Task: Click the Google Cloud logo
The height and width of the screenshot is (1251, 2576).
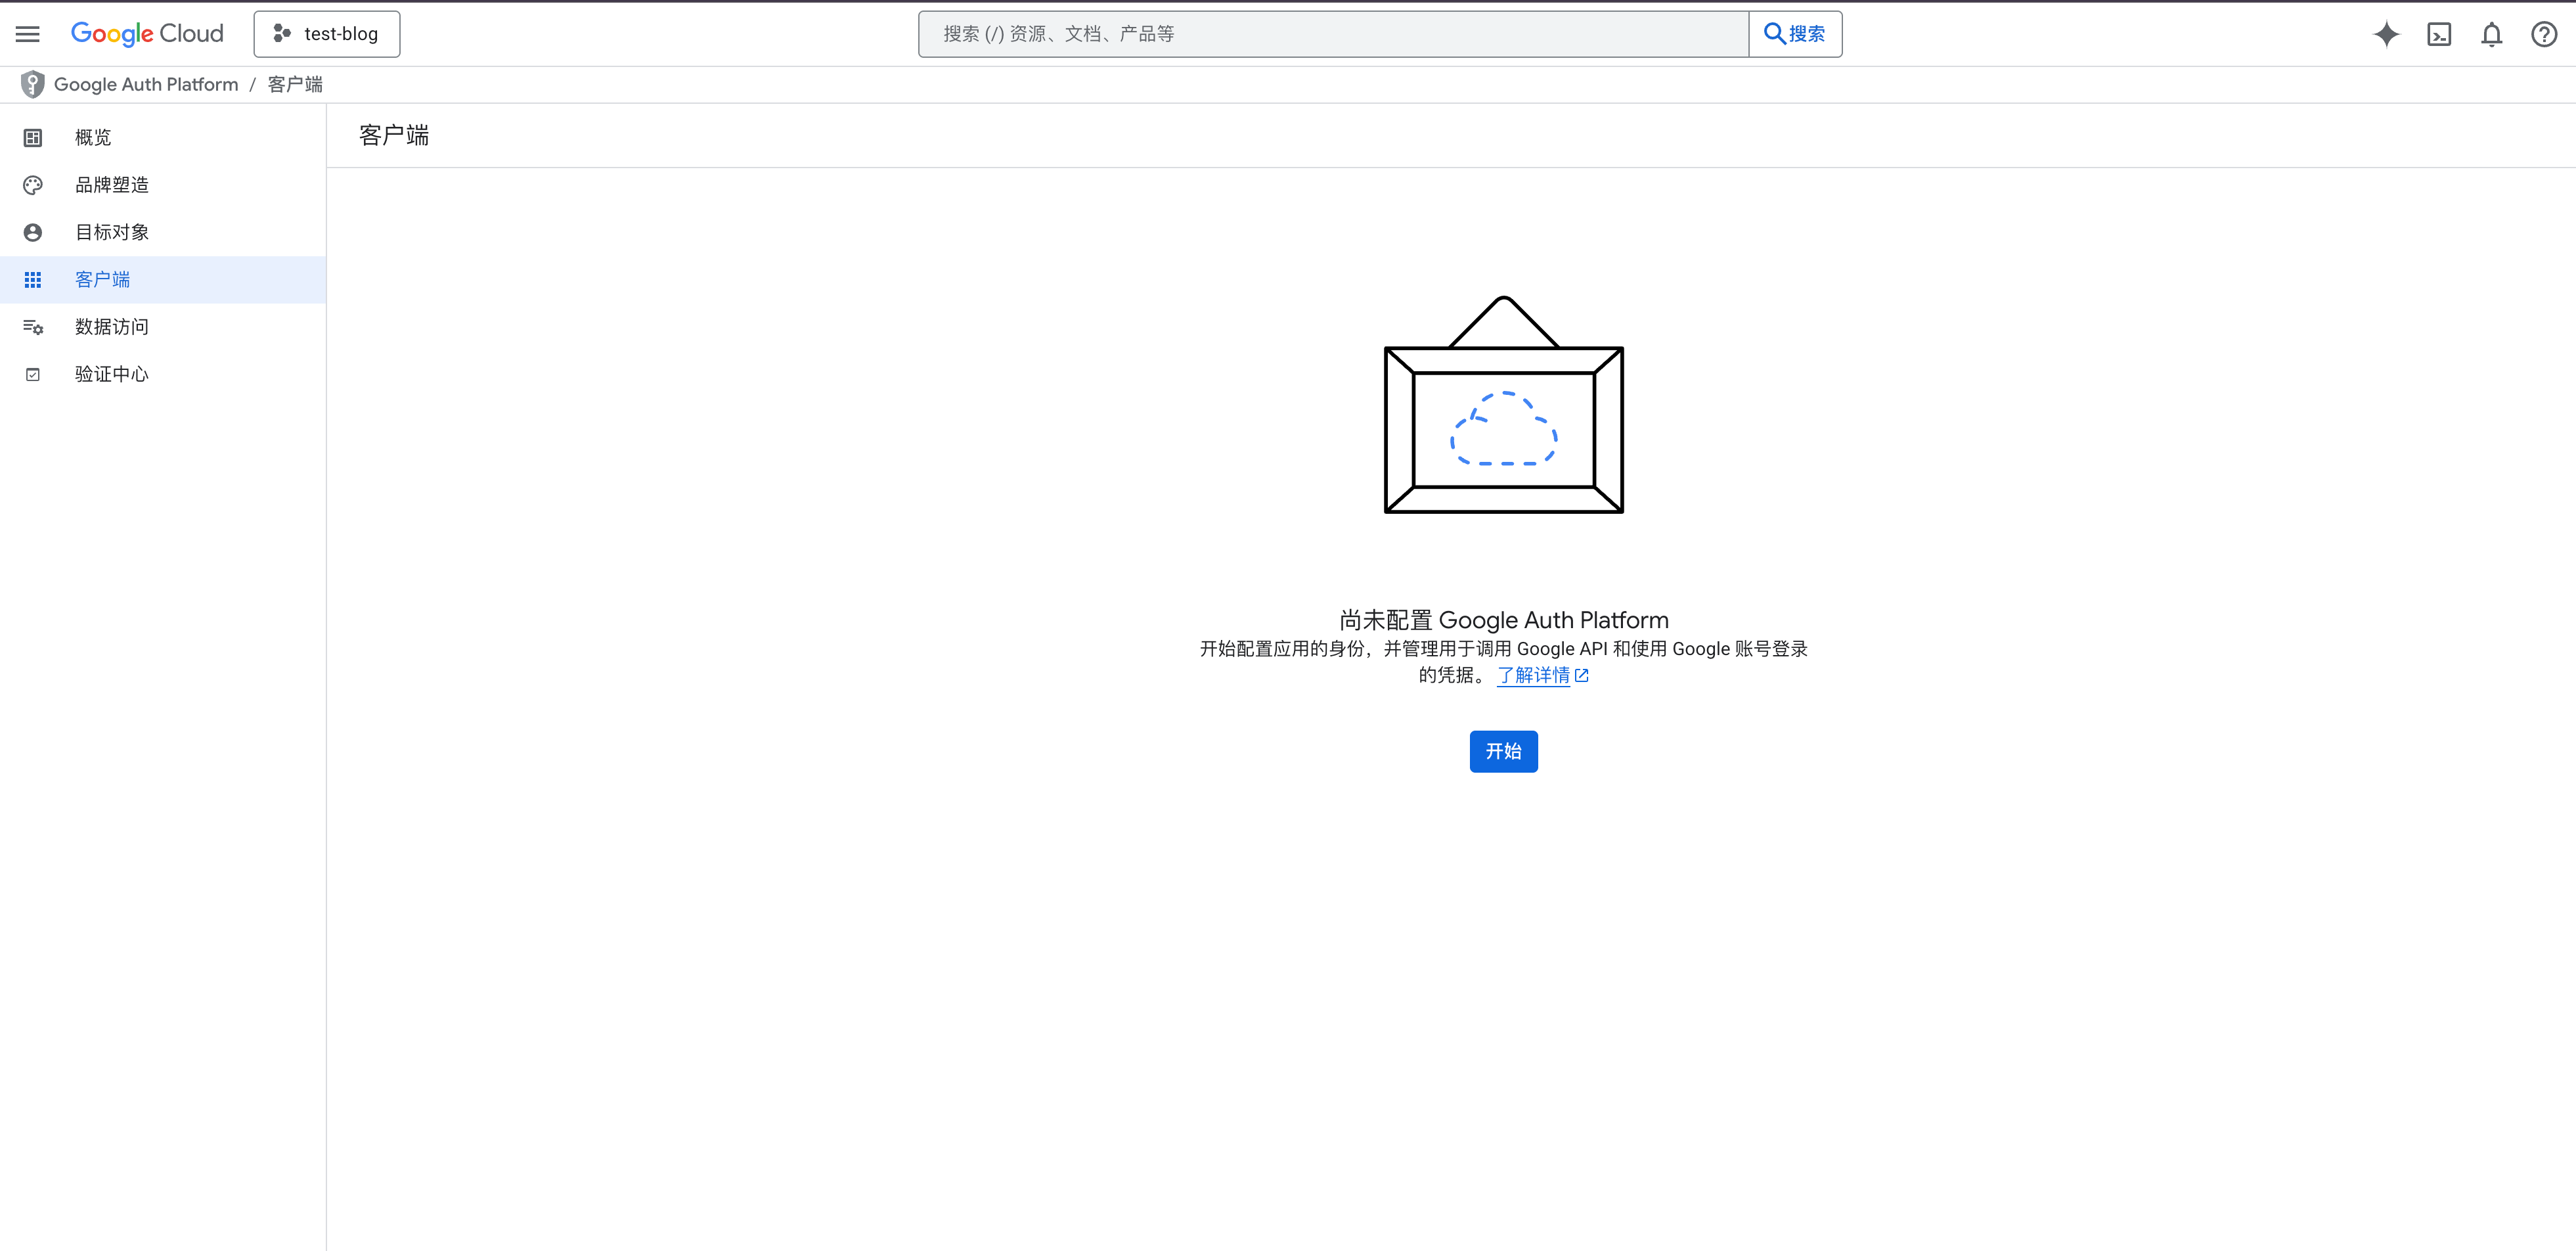Action: coord(147,34)
